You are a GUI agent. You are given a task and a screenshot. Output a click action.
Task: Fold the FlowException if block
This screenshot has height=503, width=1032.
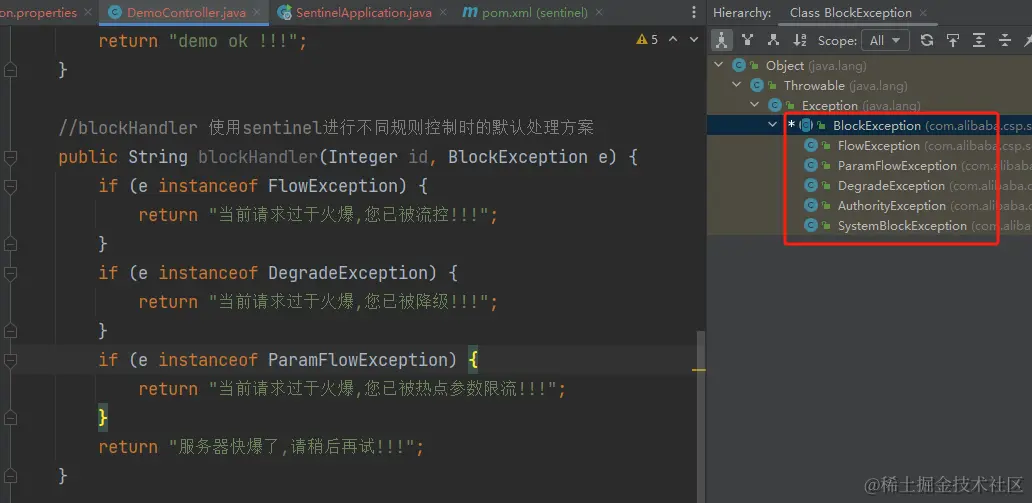(x=10, y=186)
